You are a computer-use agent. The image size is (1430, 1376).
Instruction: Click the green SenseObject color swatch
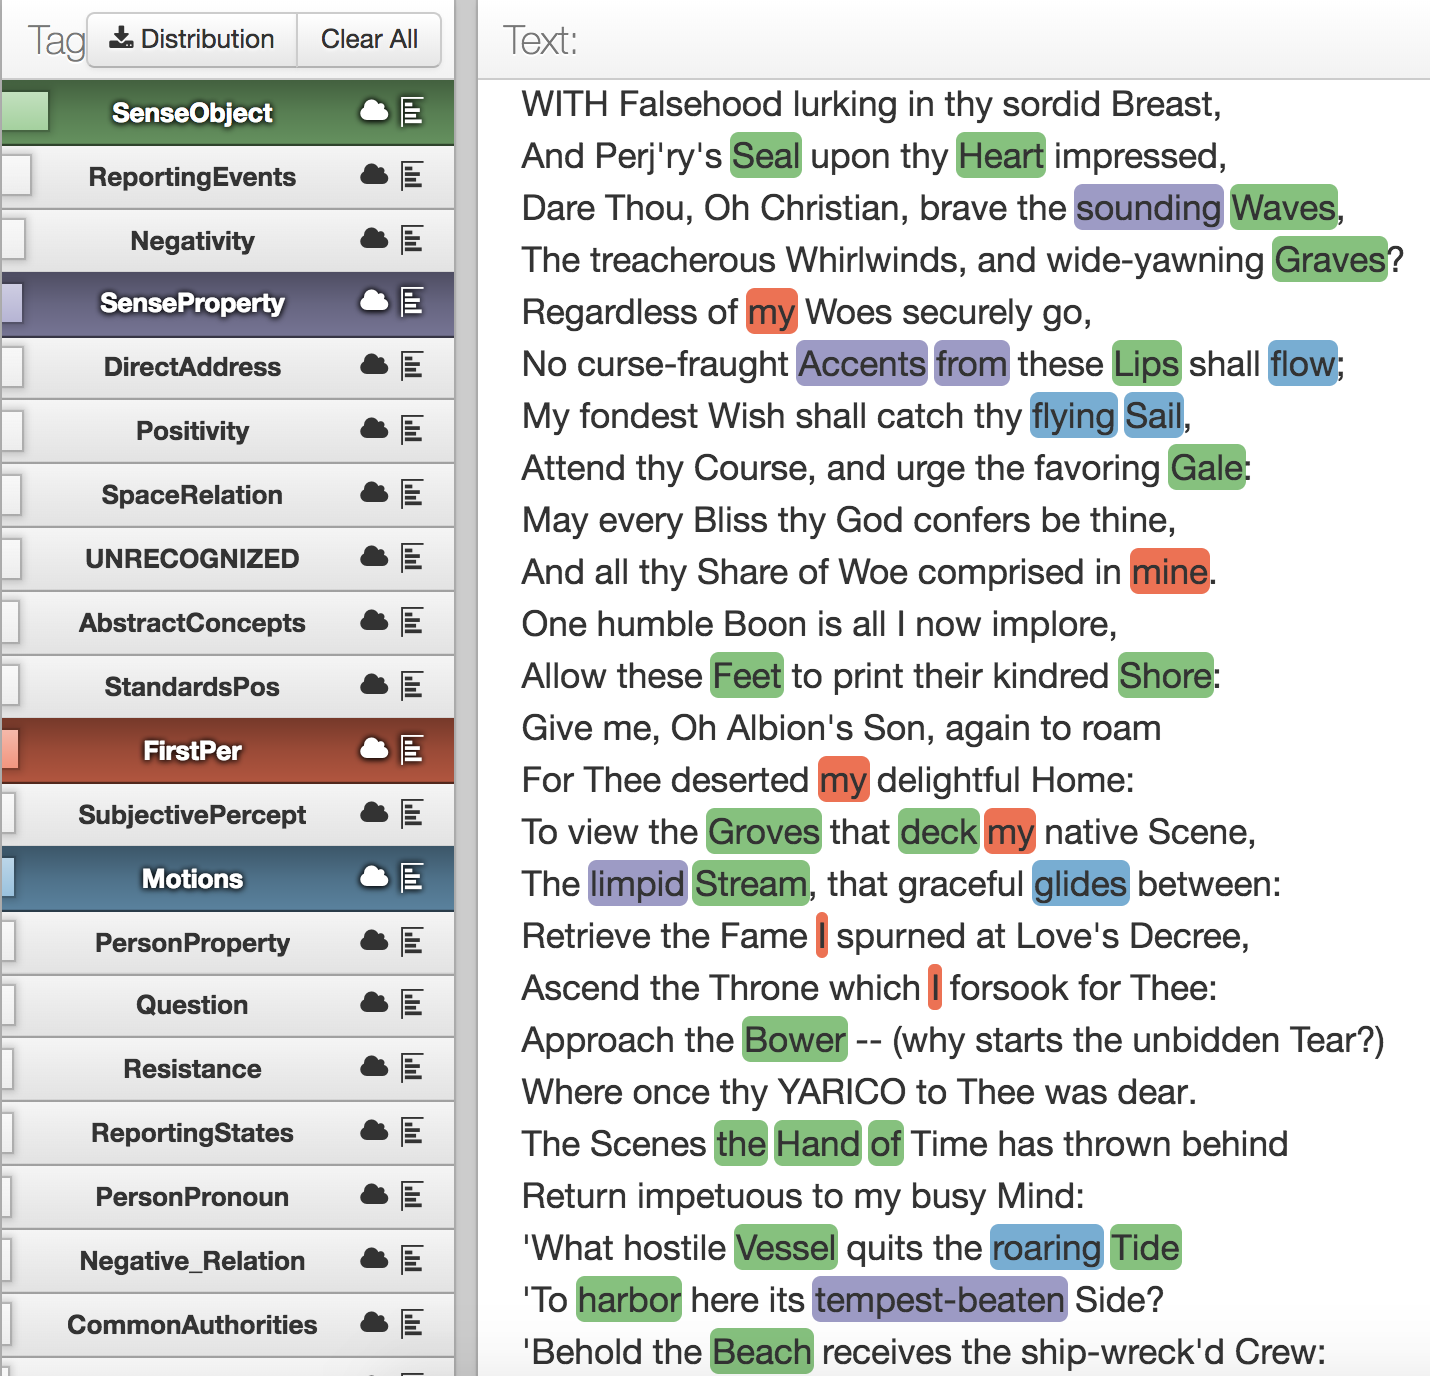(x=25, y=111)
